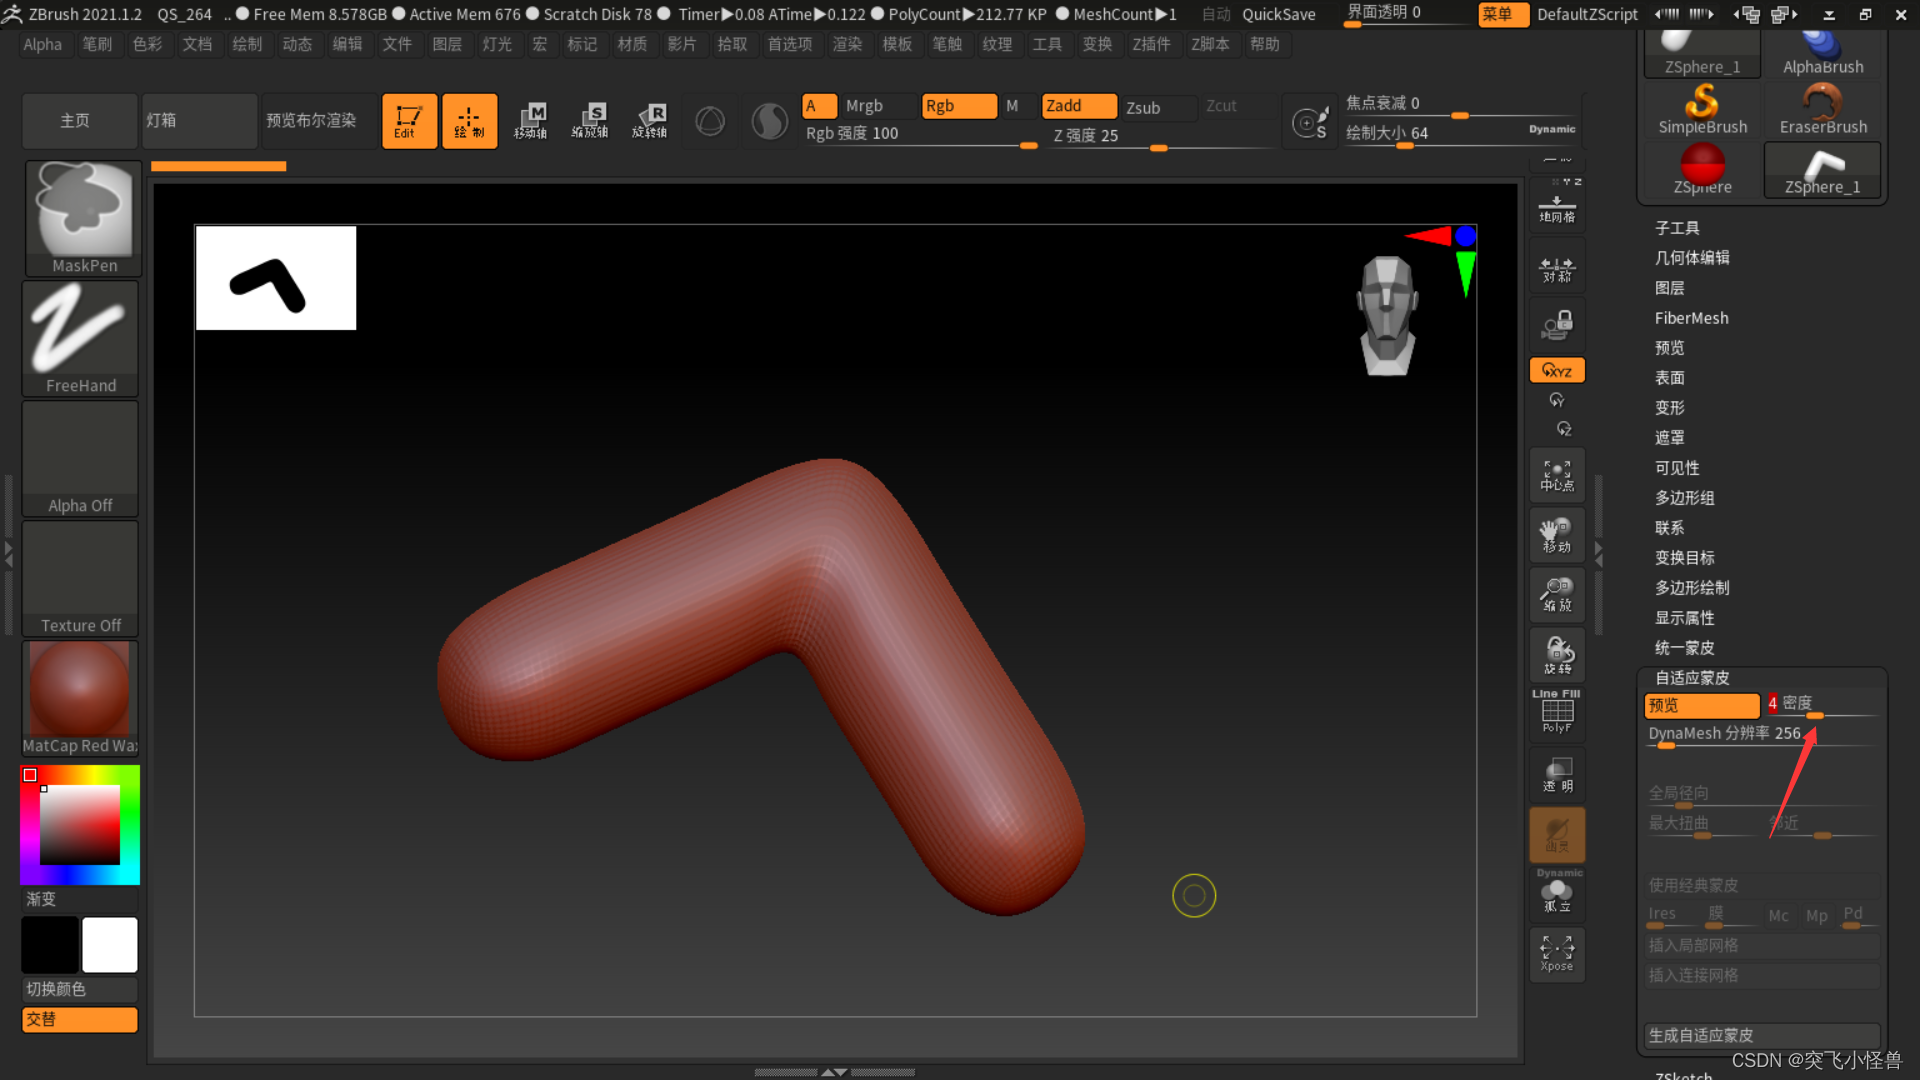Open the 笔刷 (Brush) menu
The image size is (1920, 1080).
coord(97,44)
